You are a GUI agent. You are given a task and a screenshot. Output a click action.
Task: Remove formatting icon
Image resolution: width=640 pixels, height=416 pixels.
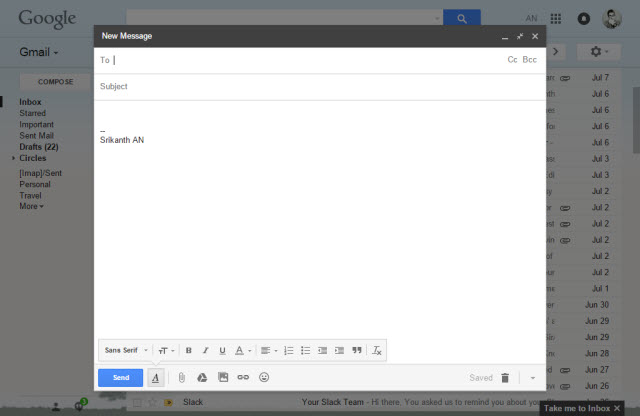point(377,350)
